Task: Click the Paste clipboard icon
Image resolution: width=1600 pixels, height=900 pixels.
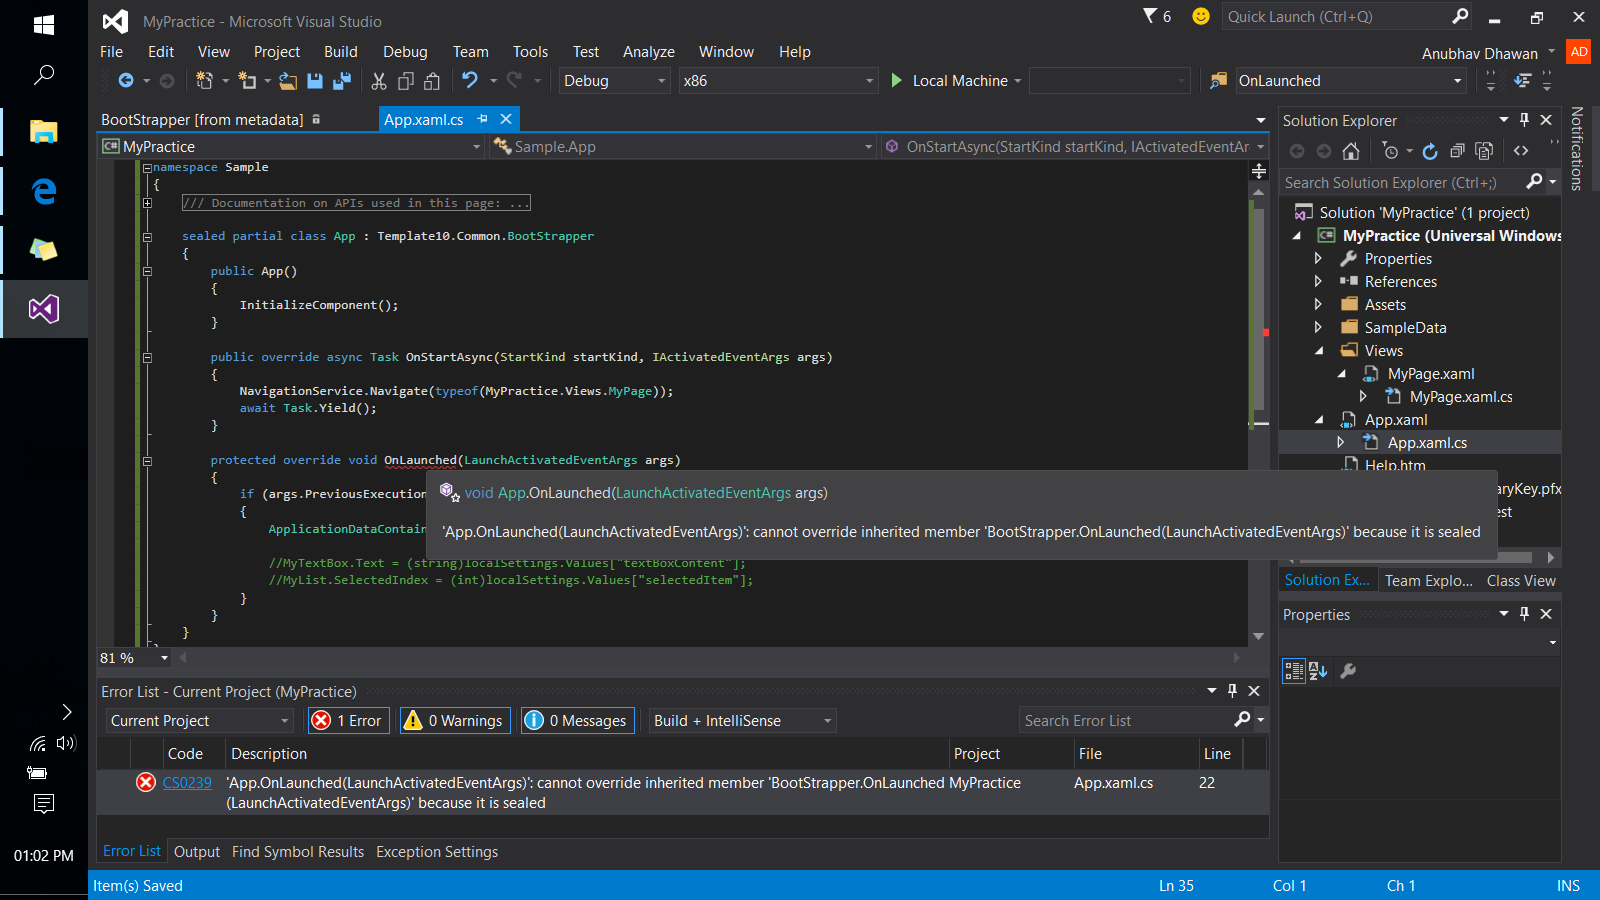Action: point(432,81)
